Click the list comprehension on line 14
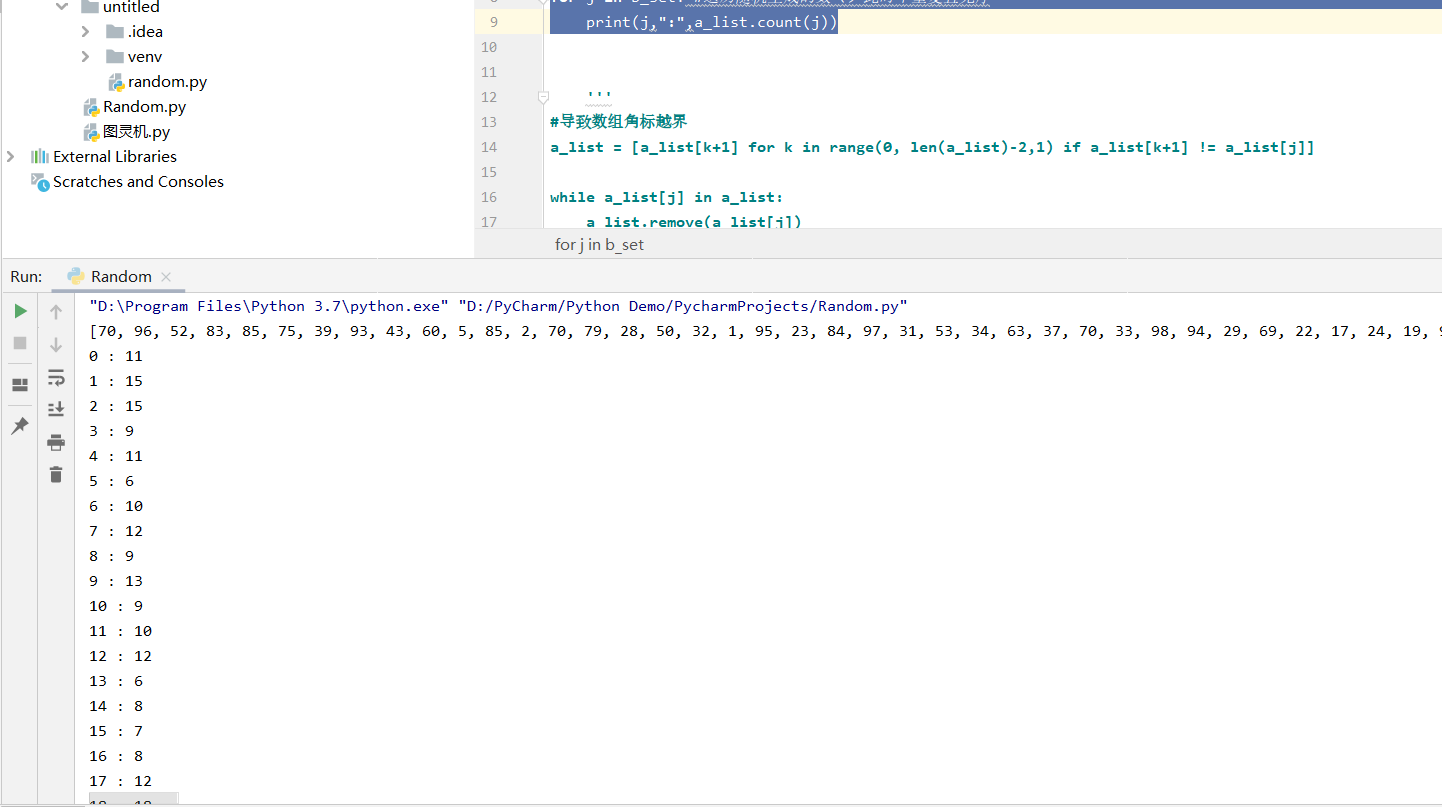Image resolution: width=1442 pixels, height=807 pixels. pos(932,147)
